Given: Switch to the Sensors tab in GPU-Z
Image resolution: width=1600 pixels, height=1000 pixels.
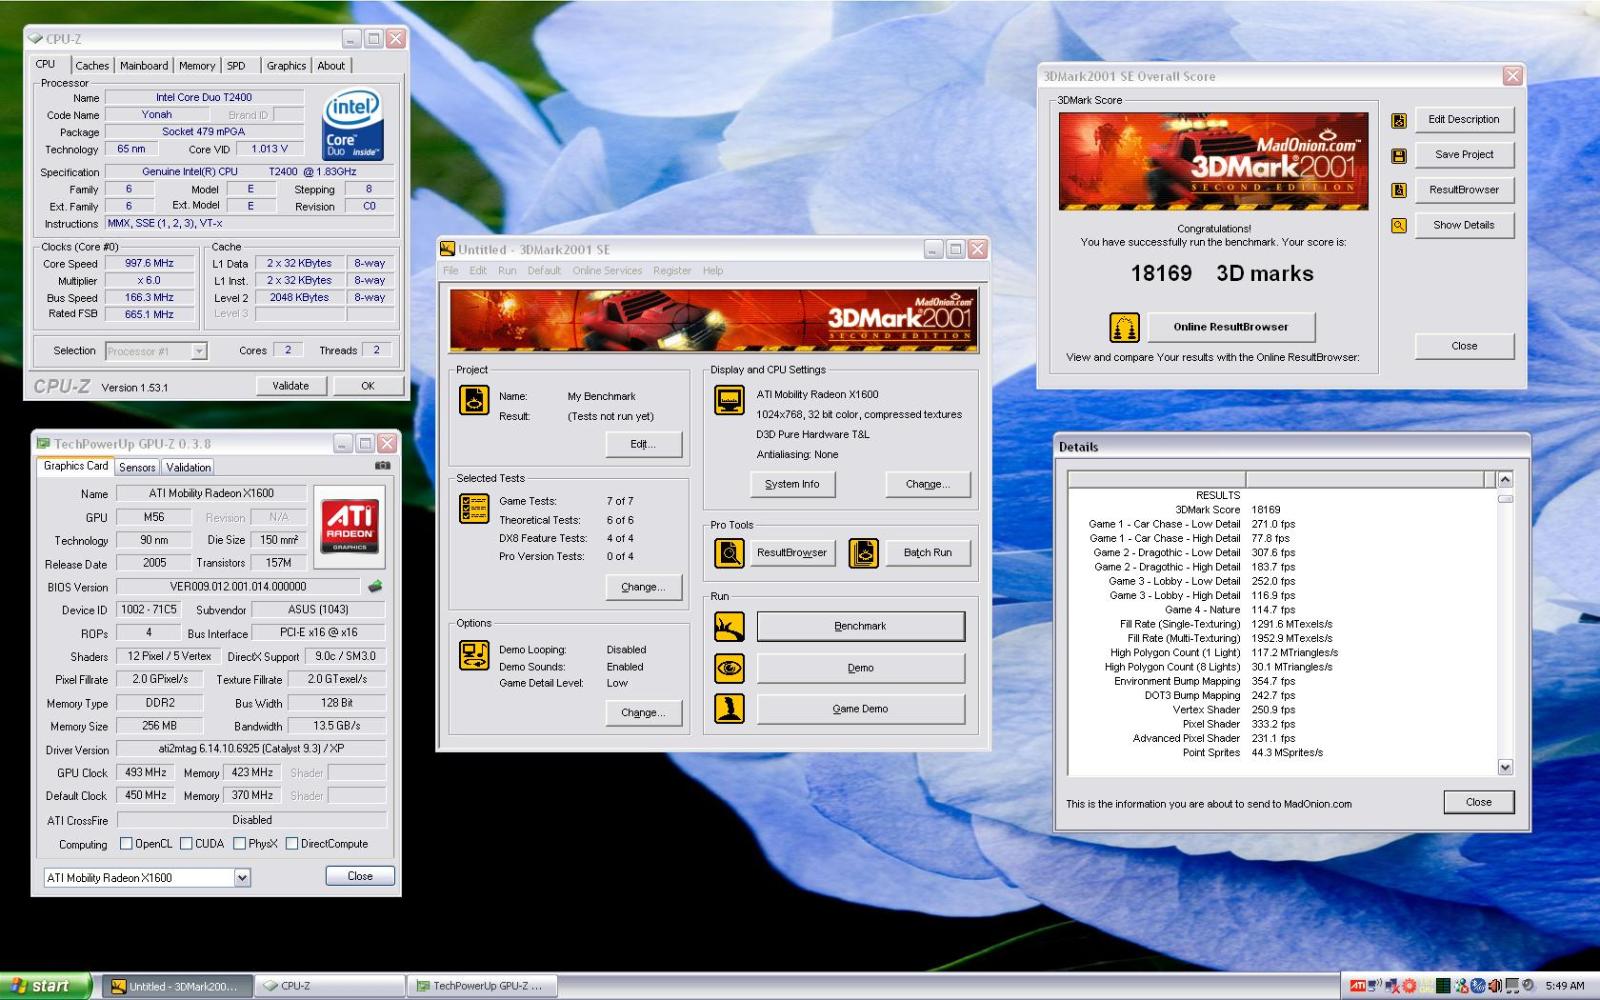Looking at the screenshot, I should pos(137,467).
